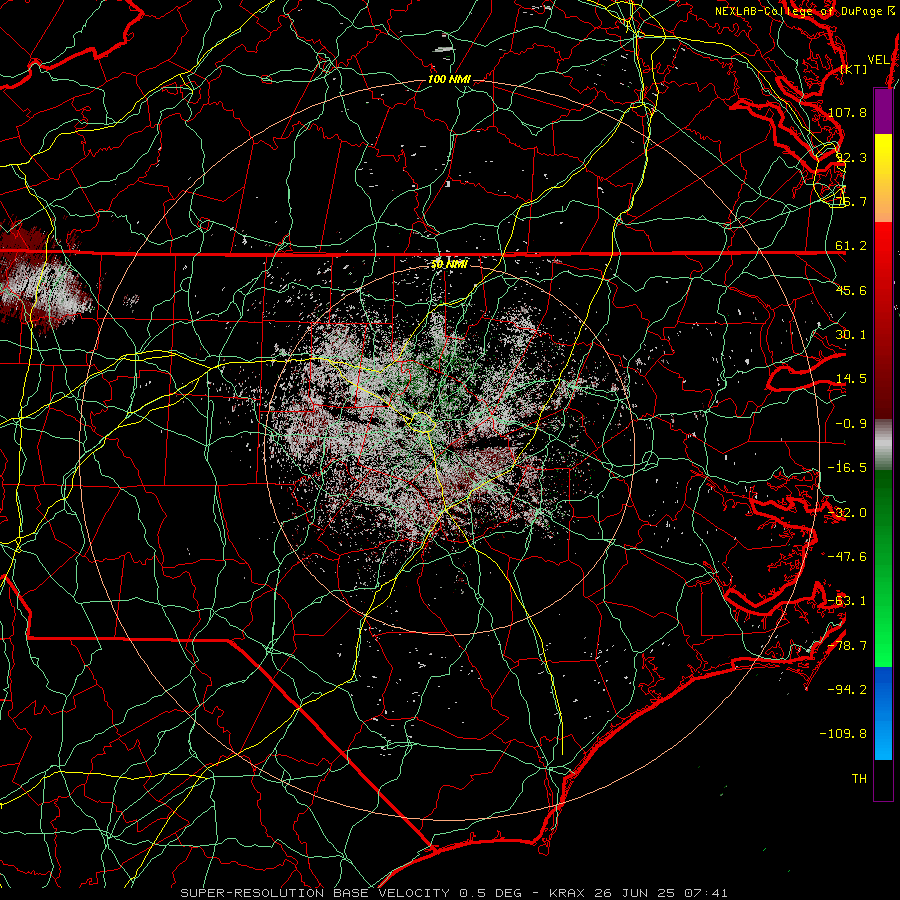The width and height of the screenshot is (900, 900).
Task: Select the -47.6 legend value
Action: 847,557
